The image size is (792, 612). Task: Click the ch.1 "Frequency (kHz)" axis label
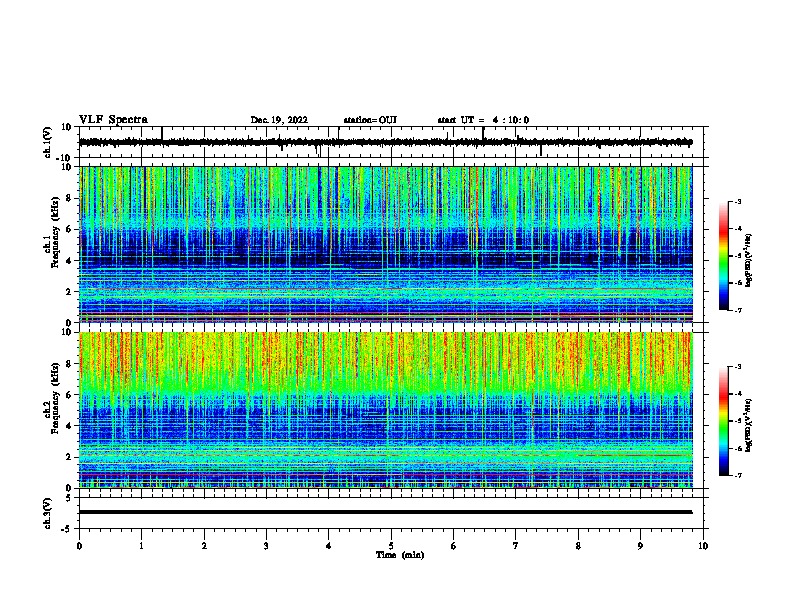coord(55,233)
